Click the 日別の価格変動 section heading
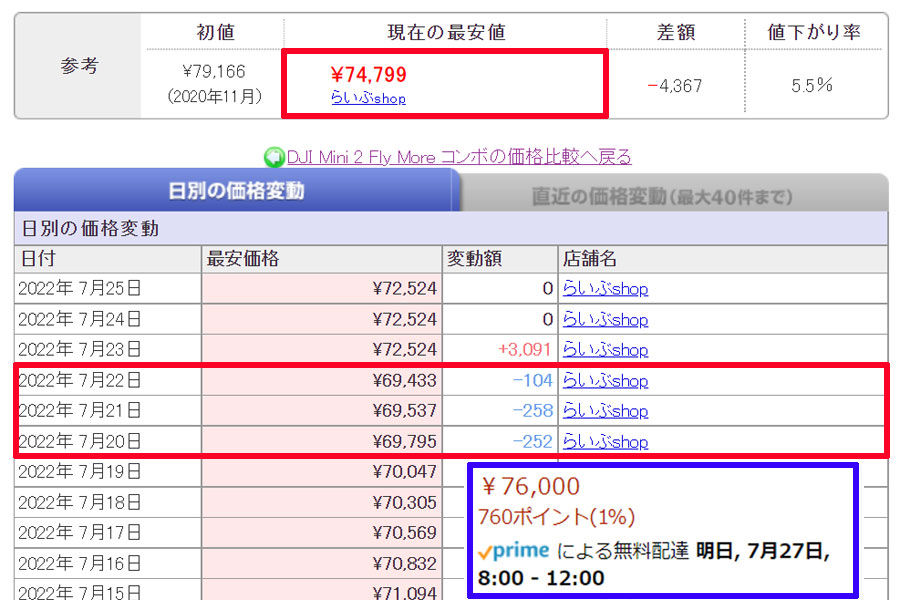 click(x=90, y=229)
